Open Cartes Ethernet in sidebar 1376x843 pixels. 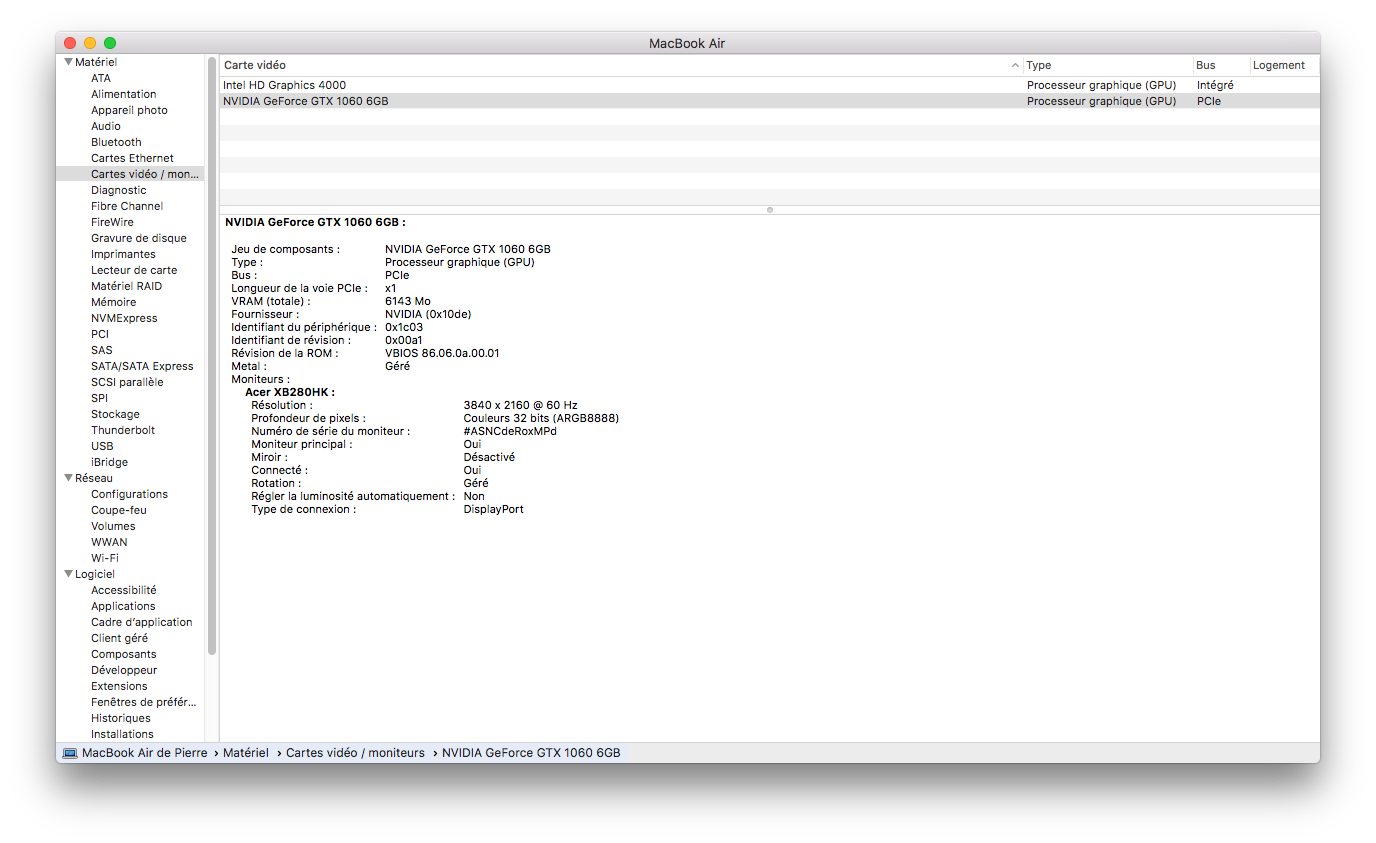132,158
